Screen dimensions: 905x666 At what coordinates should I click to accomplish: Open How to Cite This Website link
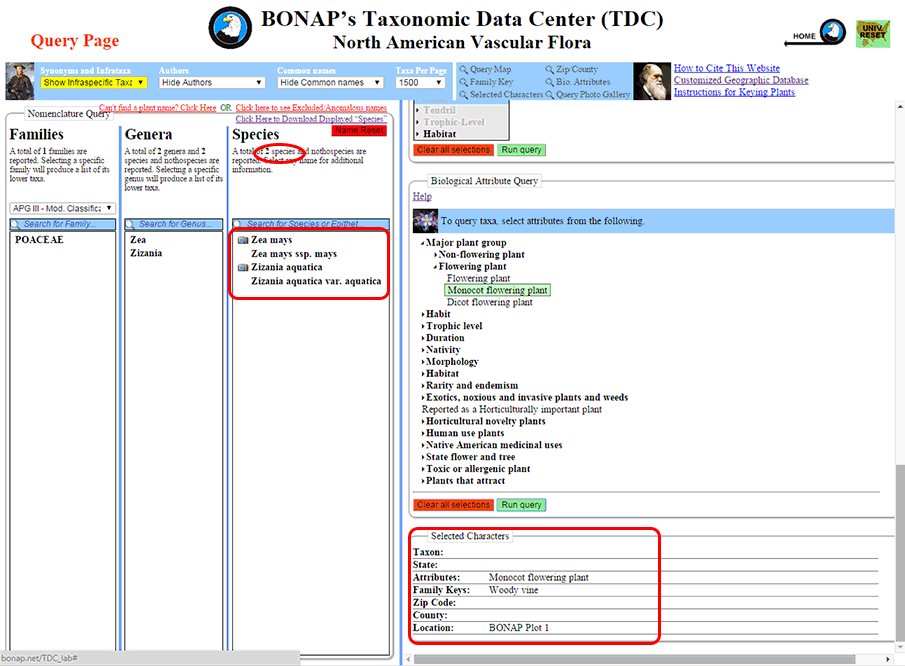(727, 68)
